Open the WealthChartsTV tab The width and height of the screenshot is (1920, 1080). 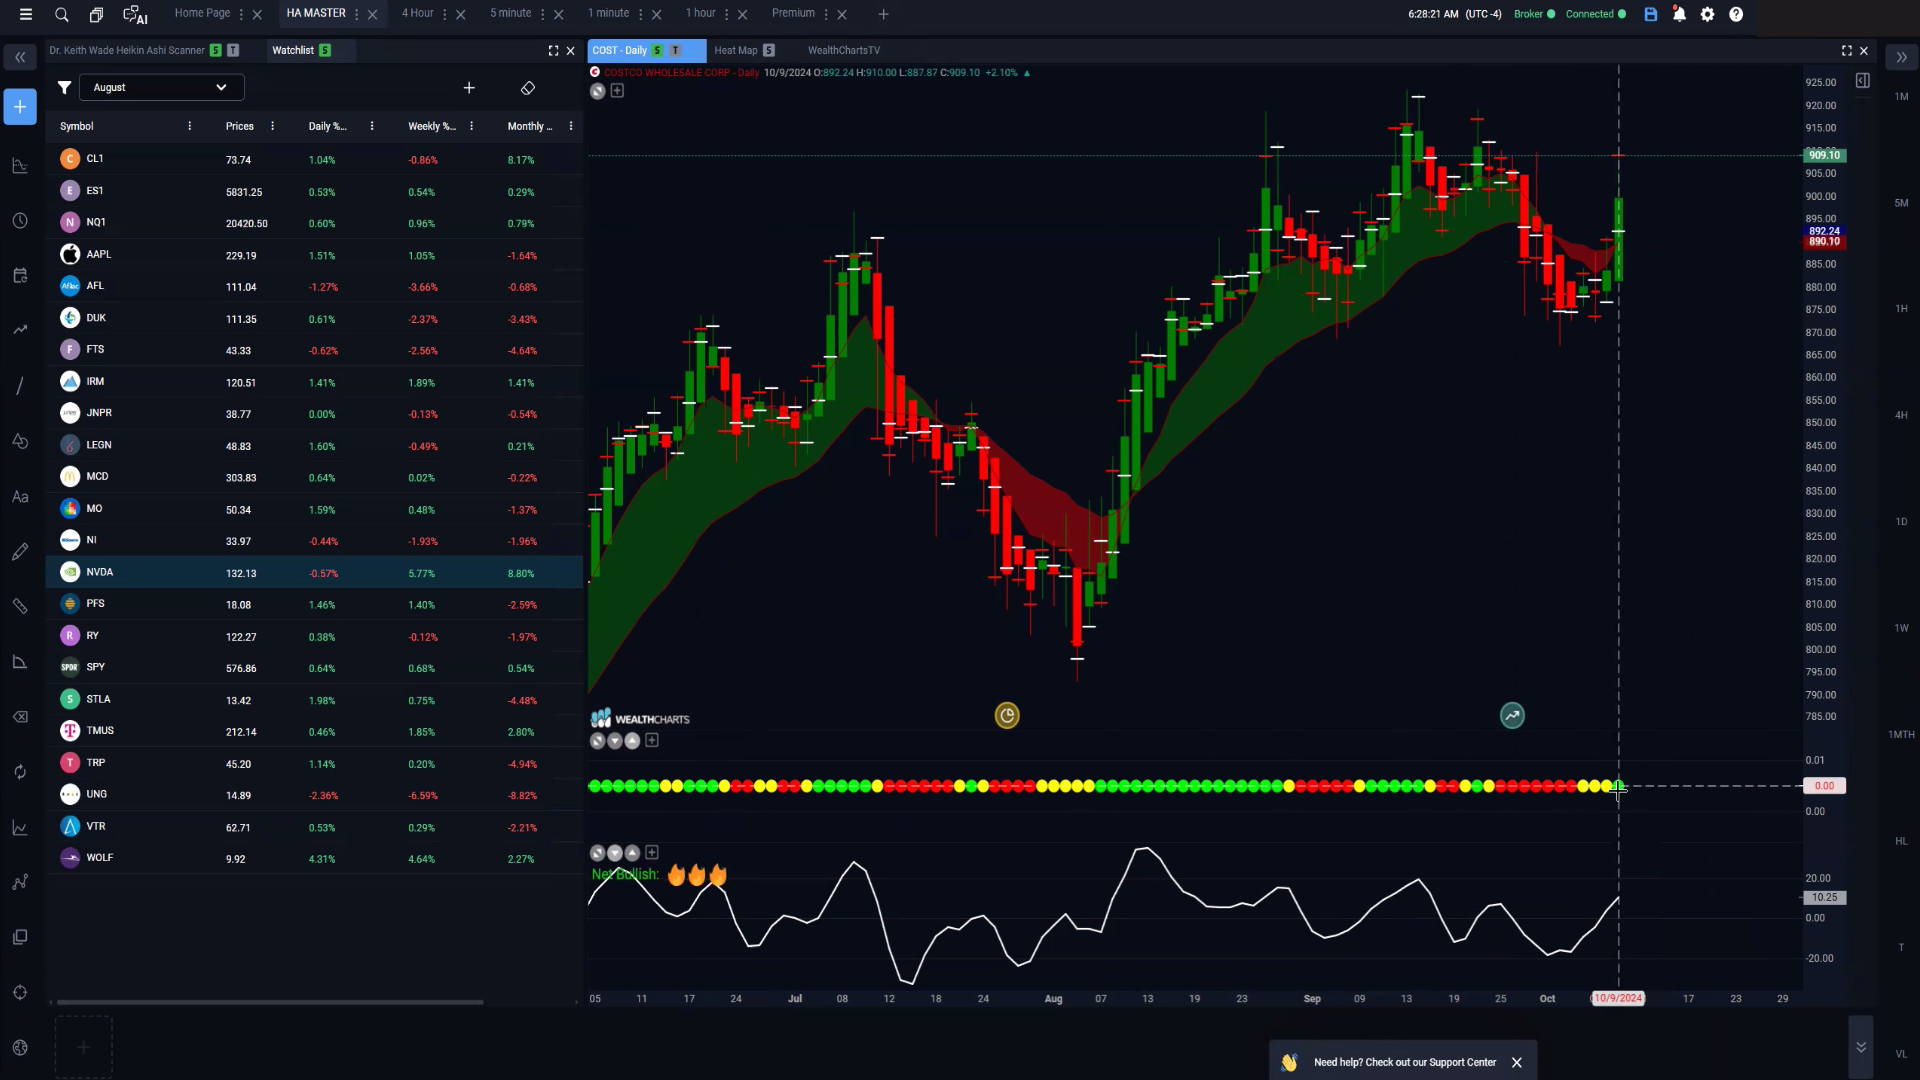tap(844, 50)
